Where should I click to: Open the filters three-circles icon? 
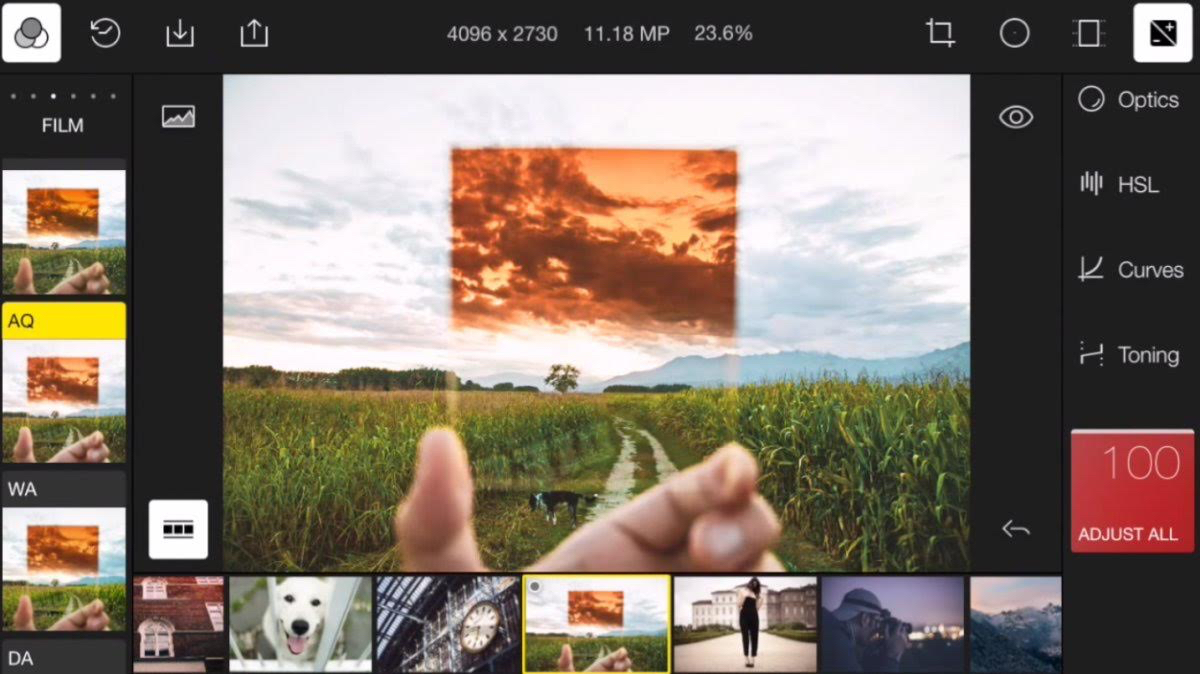[31, 33]
